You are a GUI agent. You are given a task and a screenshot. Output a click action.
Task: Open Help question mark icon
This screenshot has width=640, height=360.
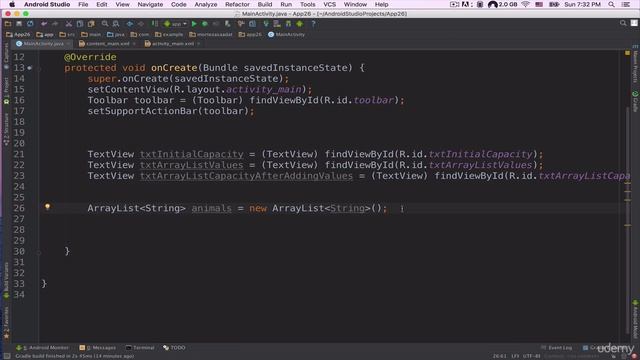pos(313,24)
